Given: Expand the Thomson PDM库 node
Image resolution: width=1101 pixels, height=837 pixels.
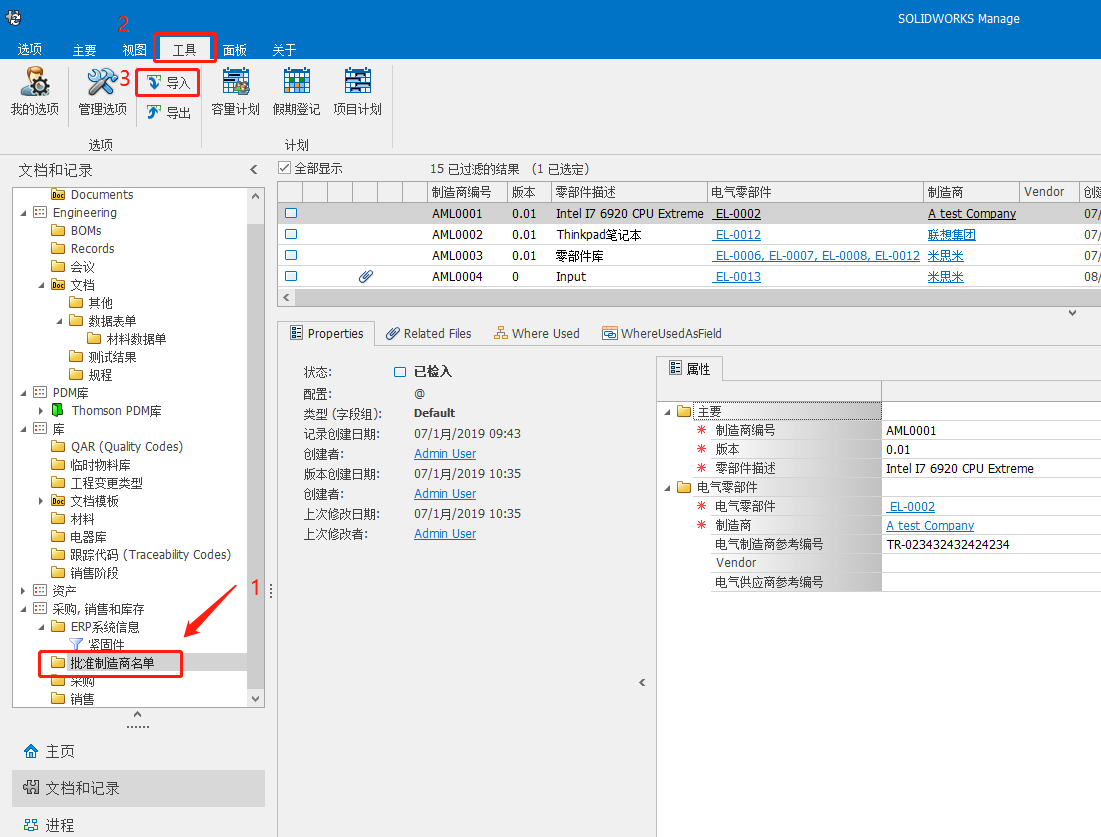Looking at the screenshot, I should (x=41, y=411).
